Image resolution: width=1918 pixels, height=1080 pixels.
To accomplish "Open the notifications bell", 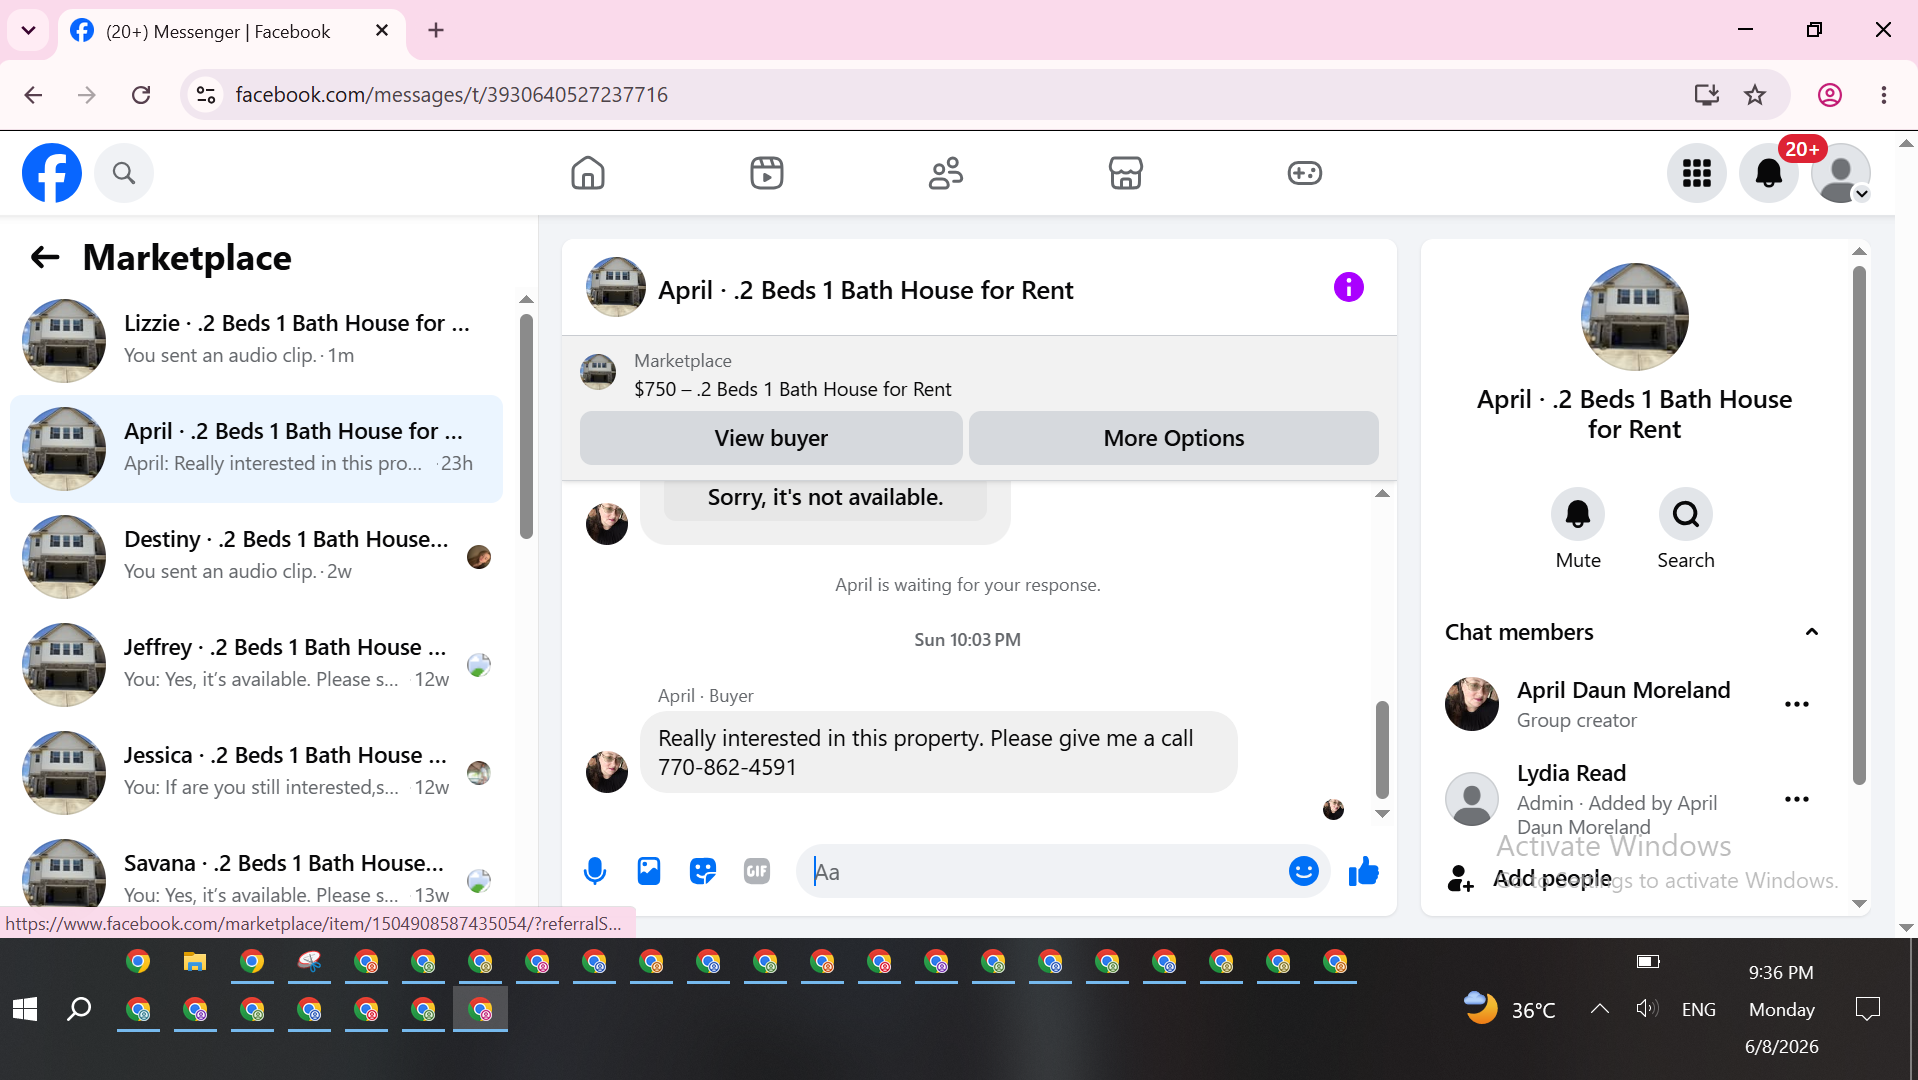I will coord(1769,173).
